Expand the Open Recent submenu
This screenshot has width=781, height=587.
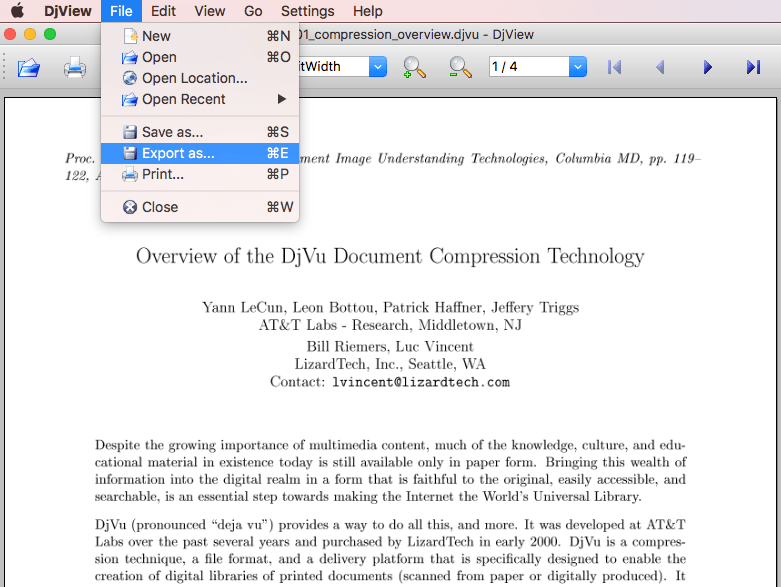click(200, 99)
